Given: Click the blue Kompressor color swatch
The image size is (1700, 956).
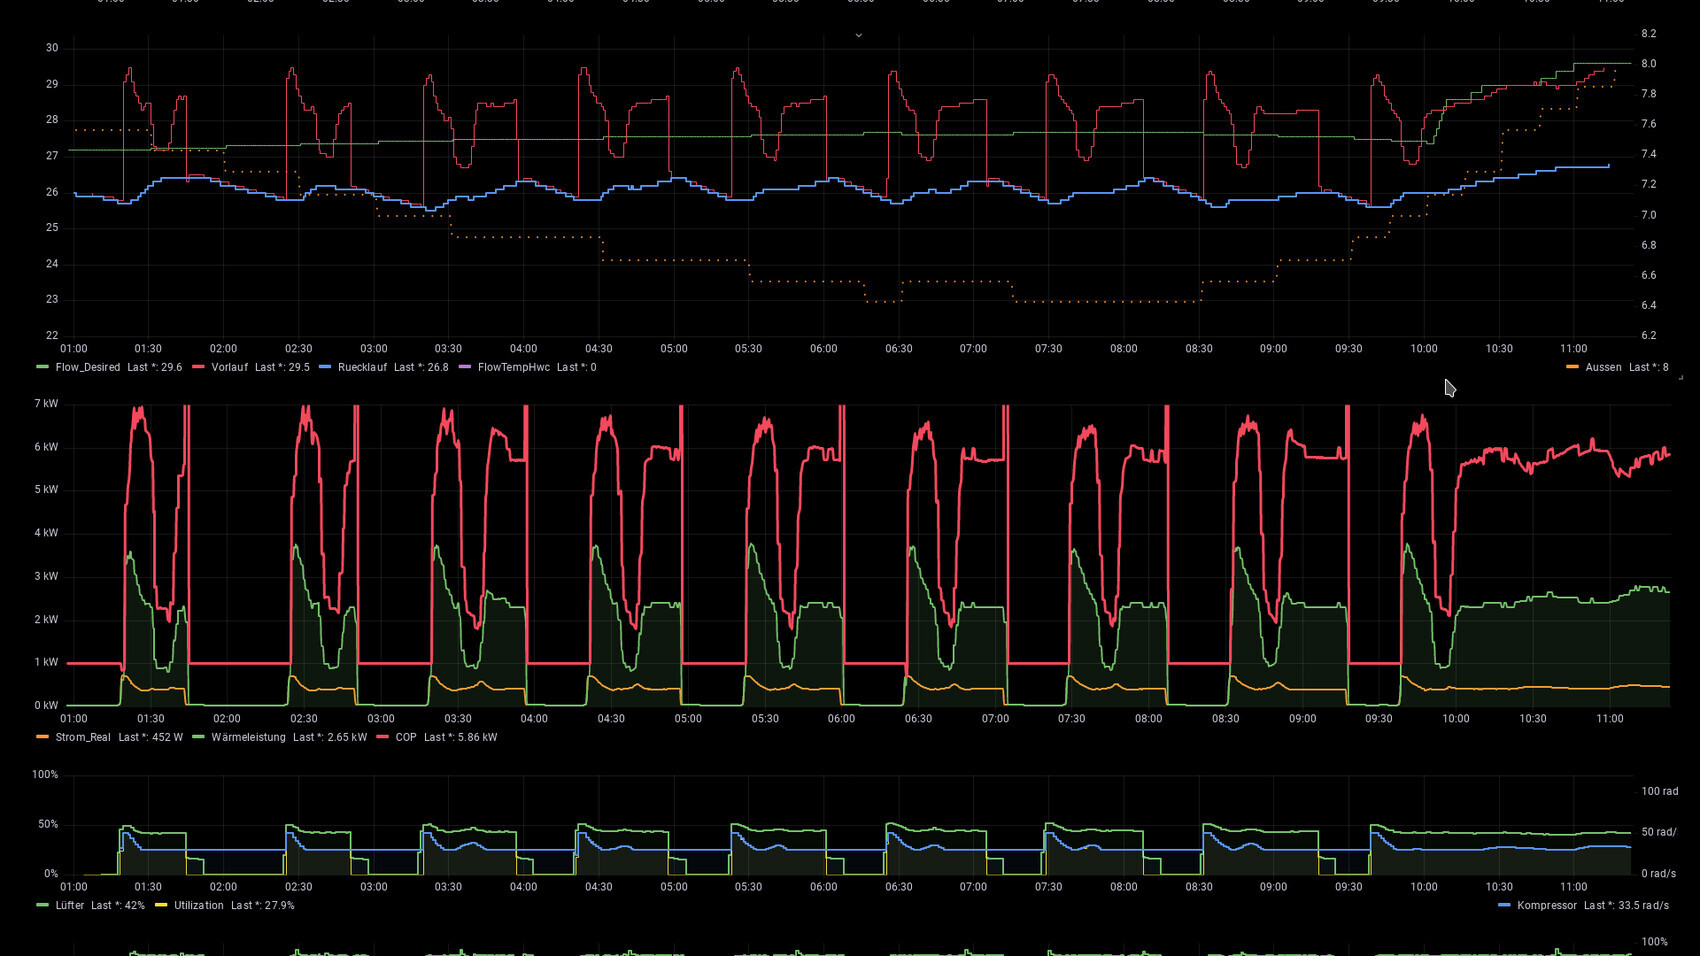Looking at the screenshot, I should [x=1504, y=905].
